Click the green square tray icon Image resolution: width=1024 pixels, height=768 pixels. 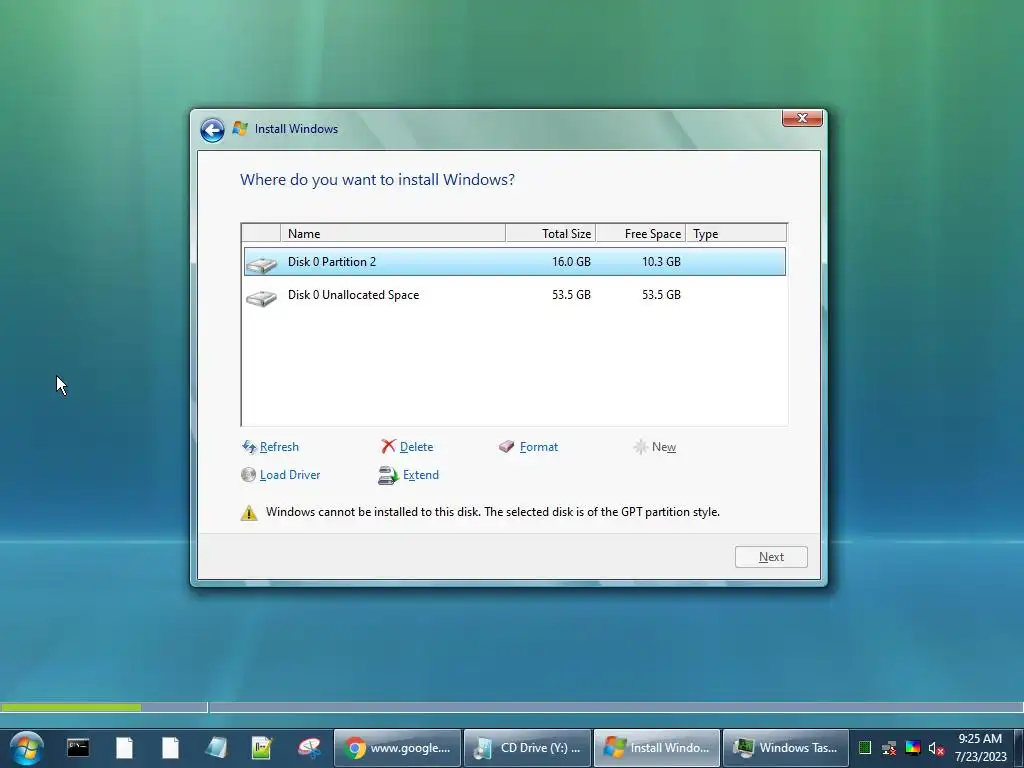coord(865,748)
